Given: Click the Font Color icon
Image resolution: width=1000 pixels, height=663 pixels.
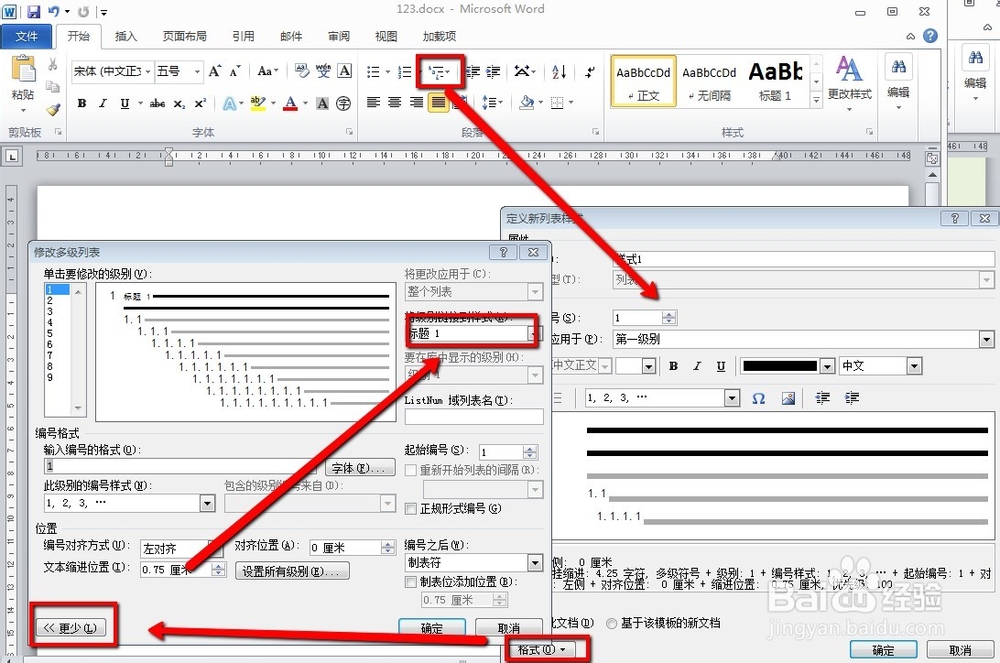Looking at the screenshot, I should coord(291,103).
